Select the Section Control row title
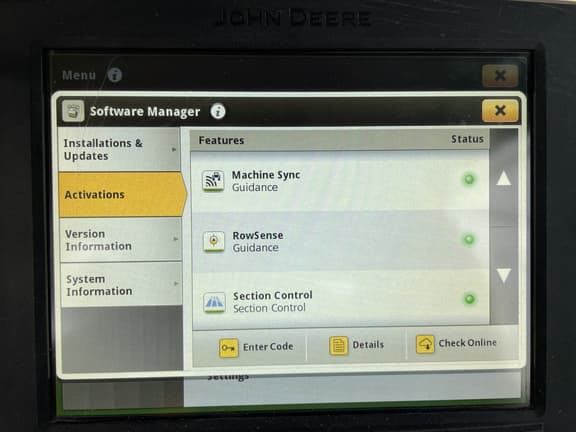The width and height of the screenshot is (576, 432). point(273,295)
